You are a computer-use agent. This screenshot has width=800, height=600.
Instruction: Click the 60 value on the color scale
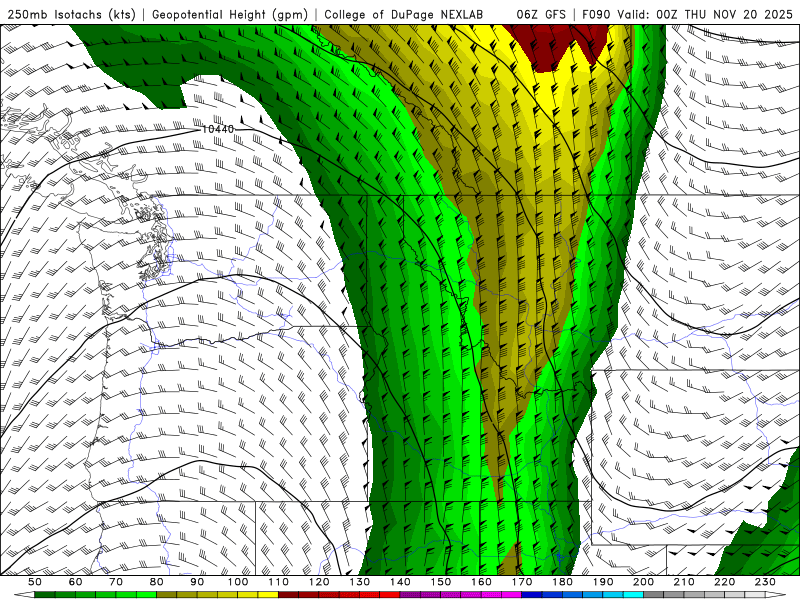click(75, 582)
